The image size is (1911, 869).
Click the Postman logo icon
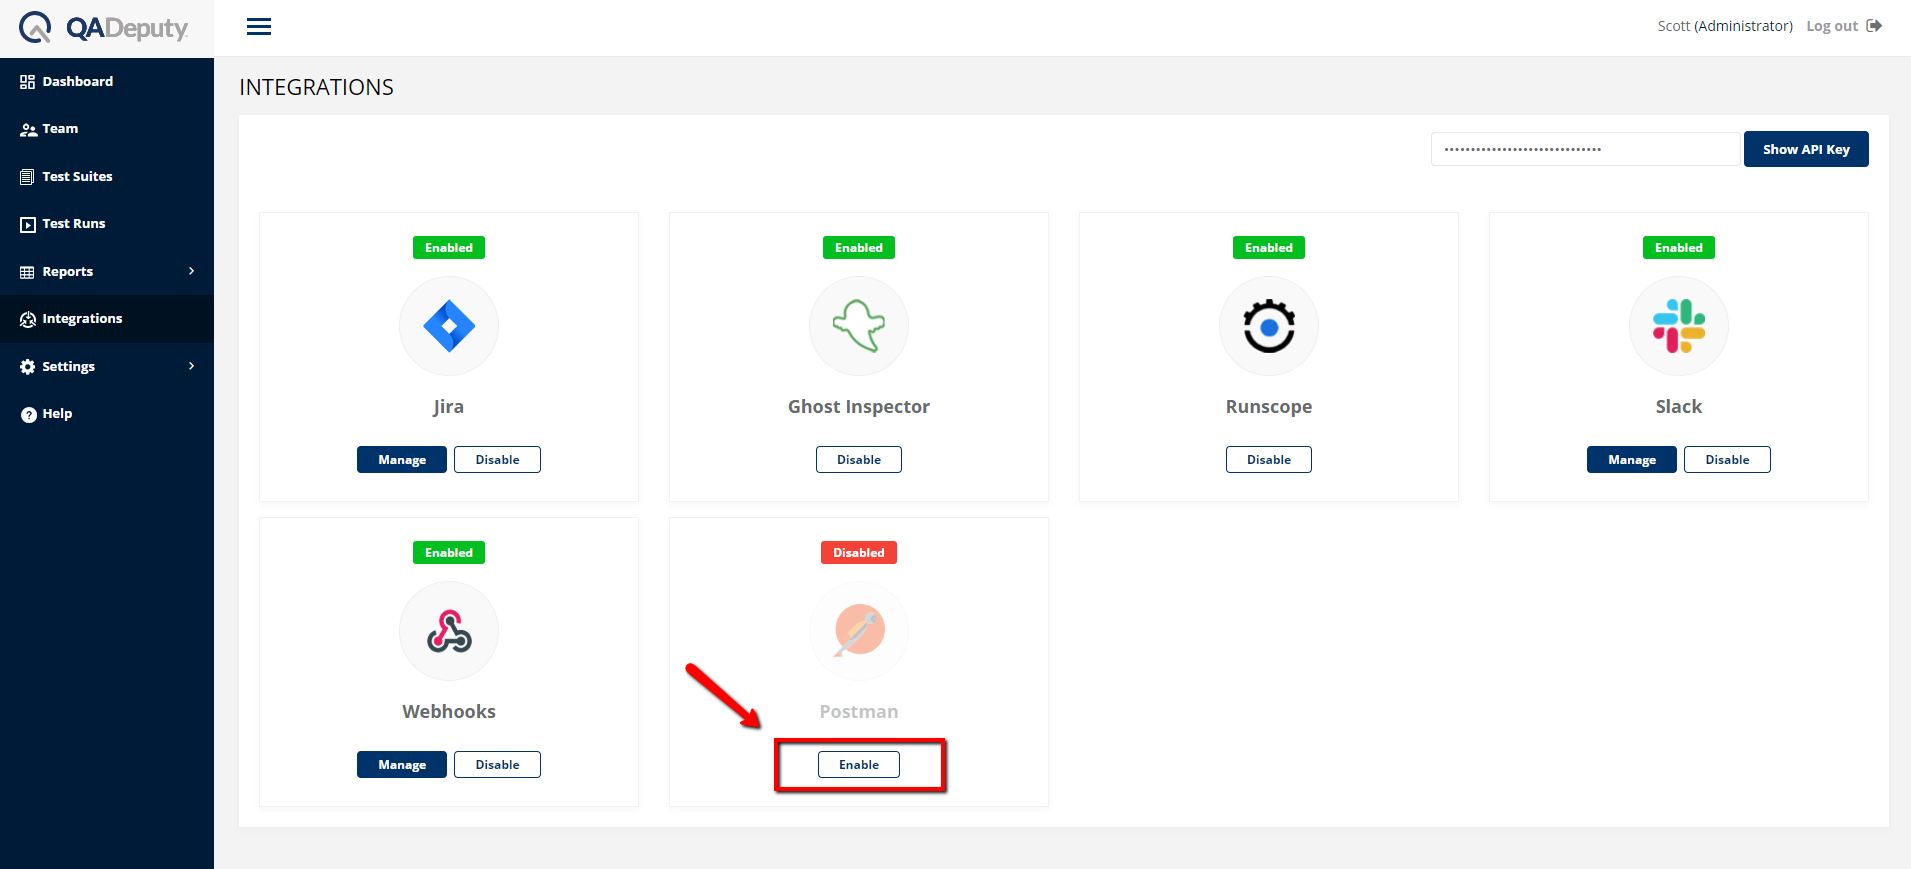point(859,631)
